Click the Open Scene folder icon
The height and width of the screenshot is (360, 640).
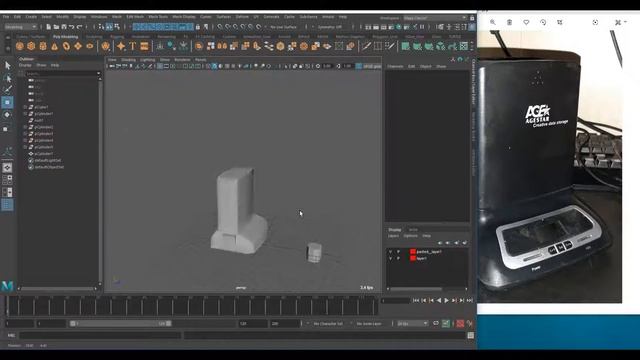(x=56, y=27)
